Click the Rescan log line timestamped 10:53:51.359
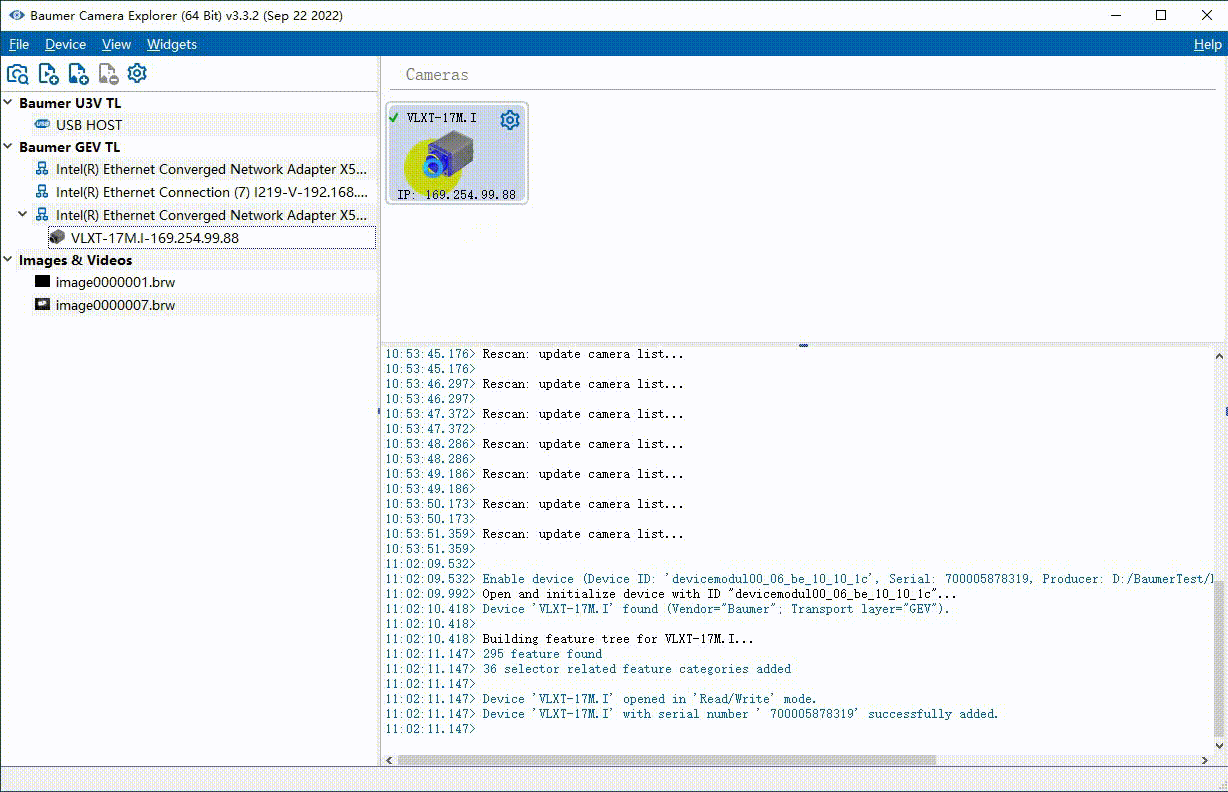The width and height of the screenshot is (1228, 792). point(584,534)
